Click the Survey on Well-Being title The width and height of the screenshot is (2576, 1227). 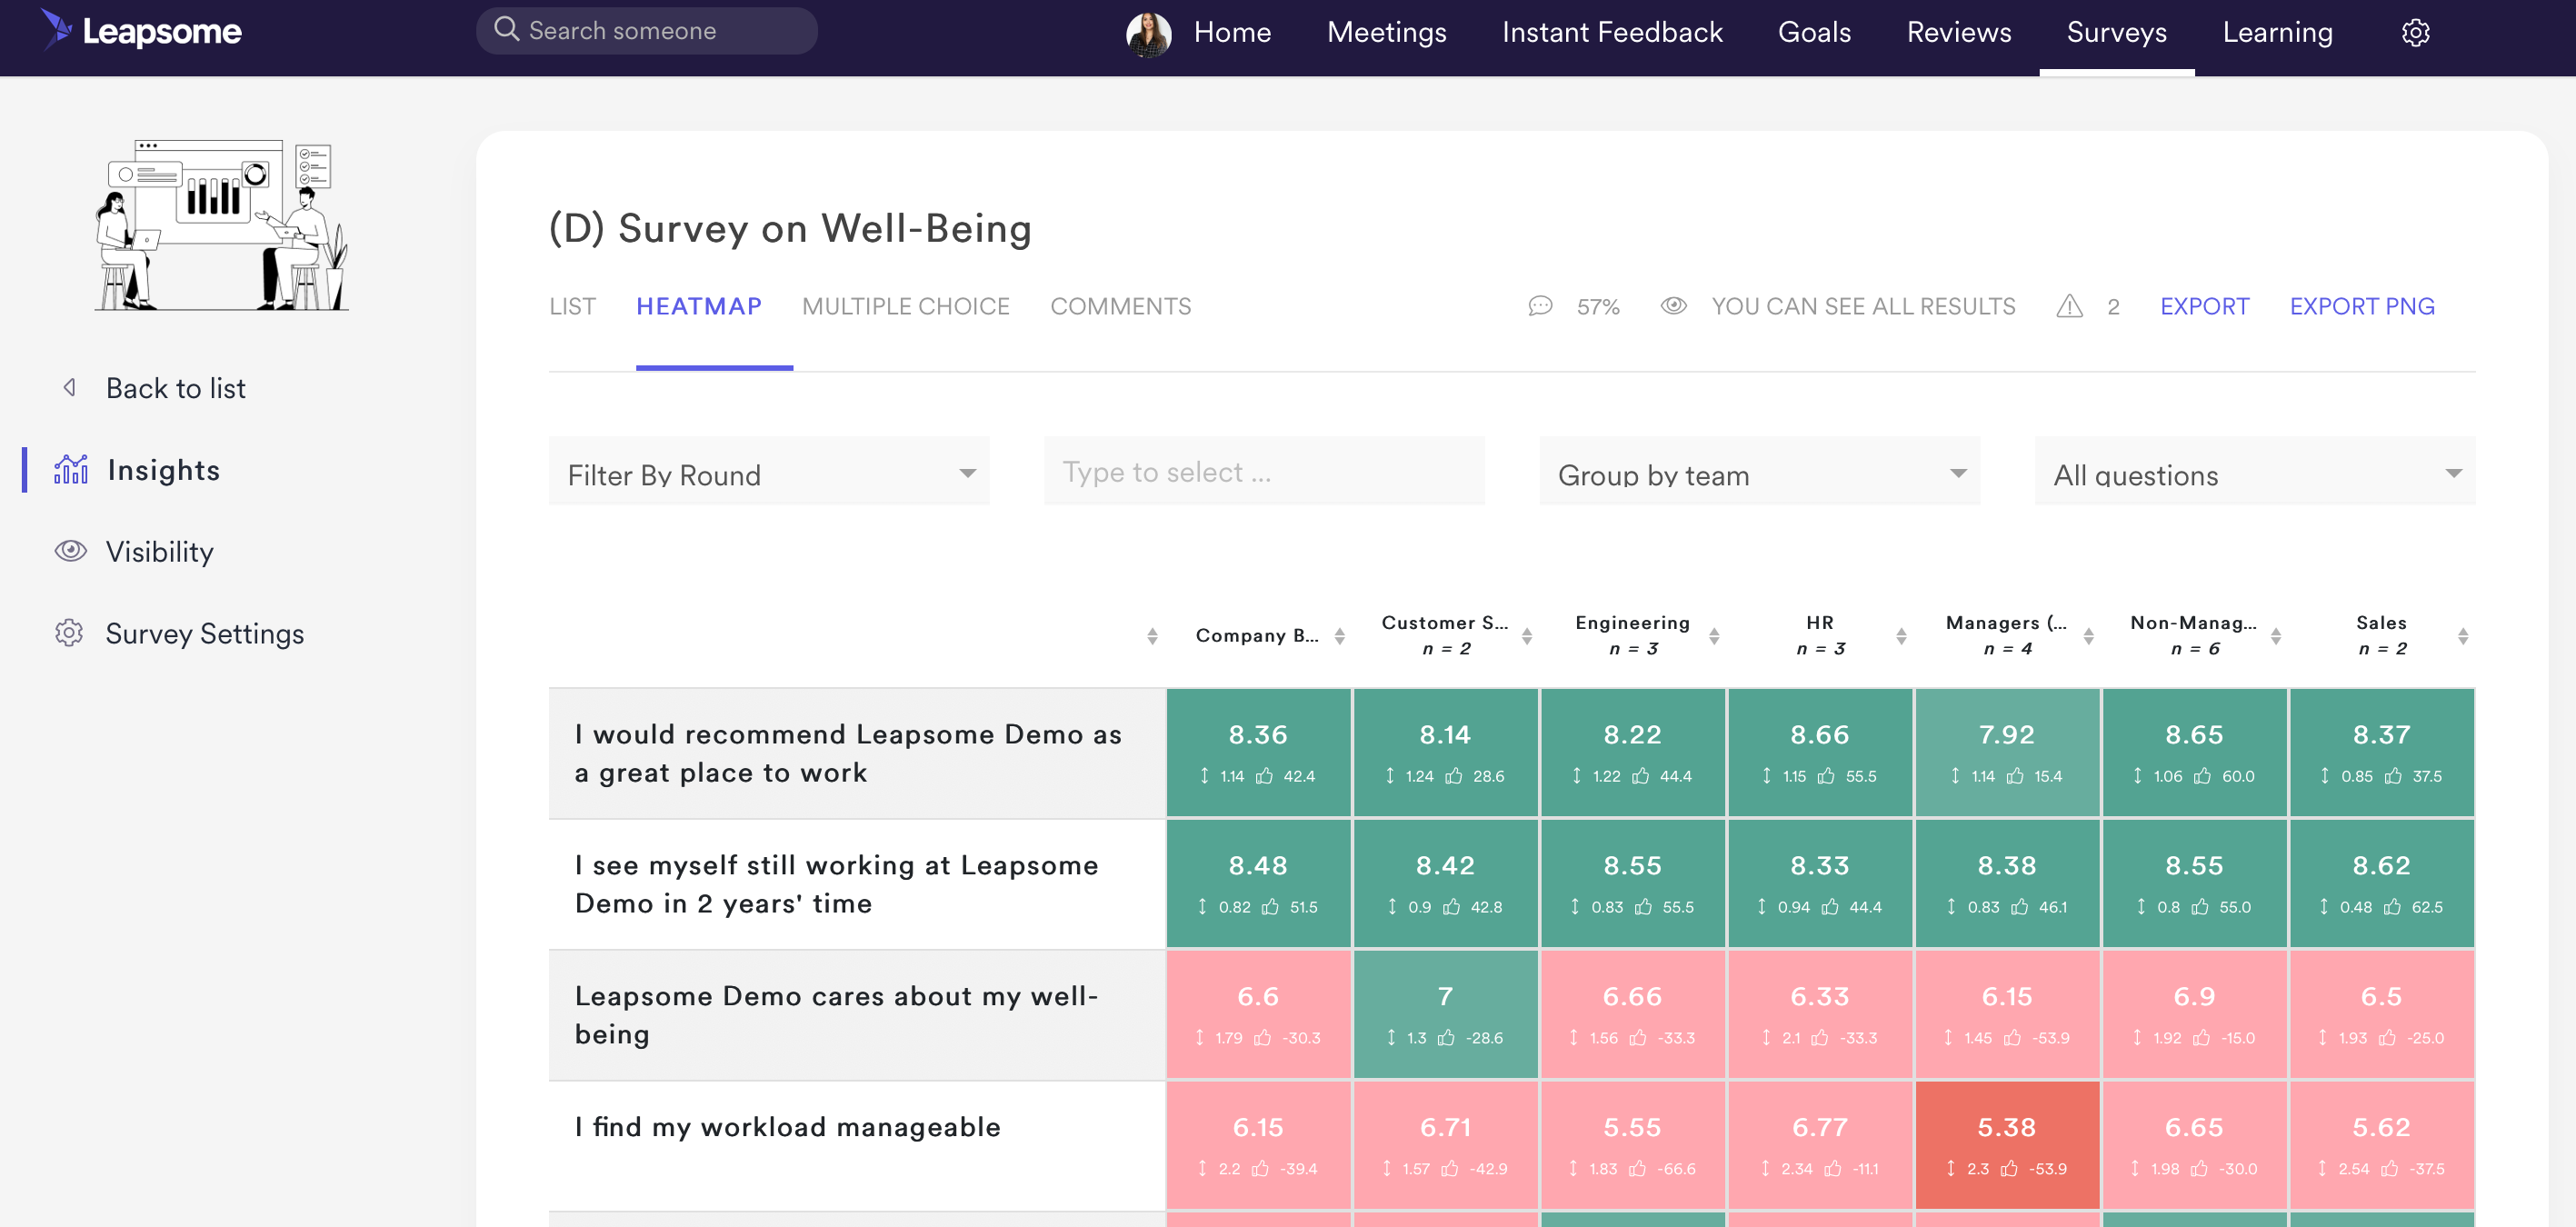tap(790, 228)
